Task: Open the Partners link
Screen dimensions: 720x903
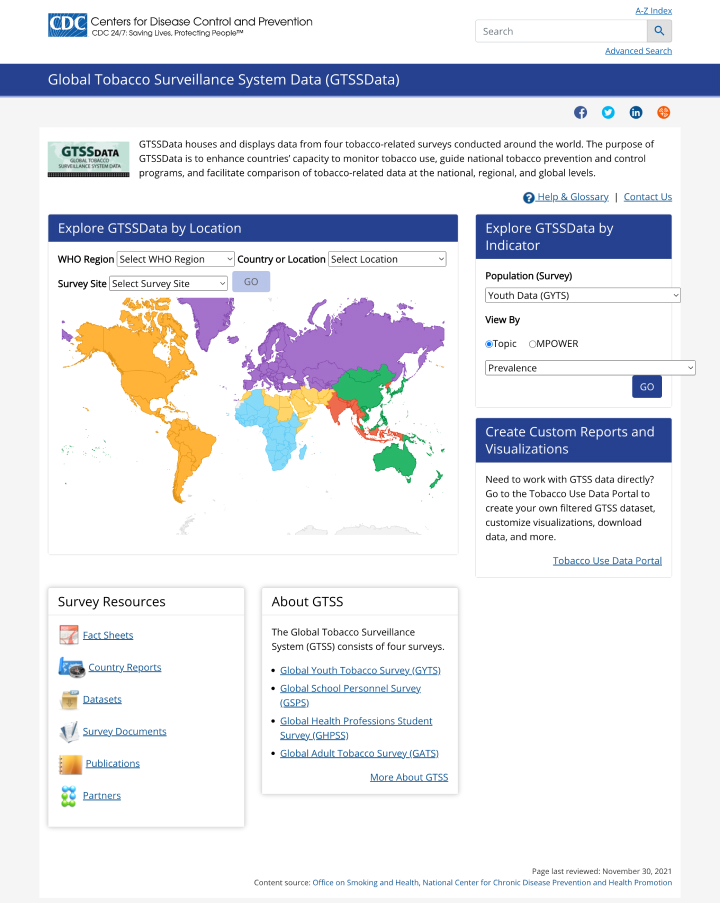Action: [101, 796]
